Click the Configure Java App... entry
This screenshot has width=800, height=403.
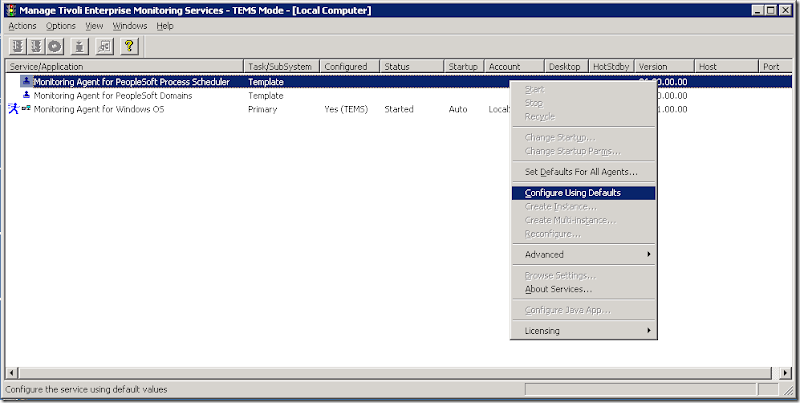[584, 310]
